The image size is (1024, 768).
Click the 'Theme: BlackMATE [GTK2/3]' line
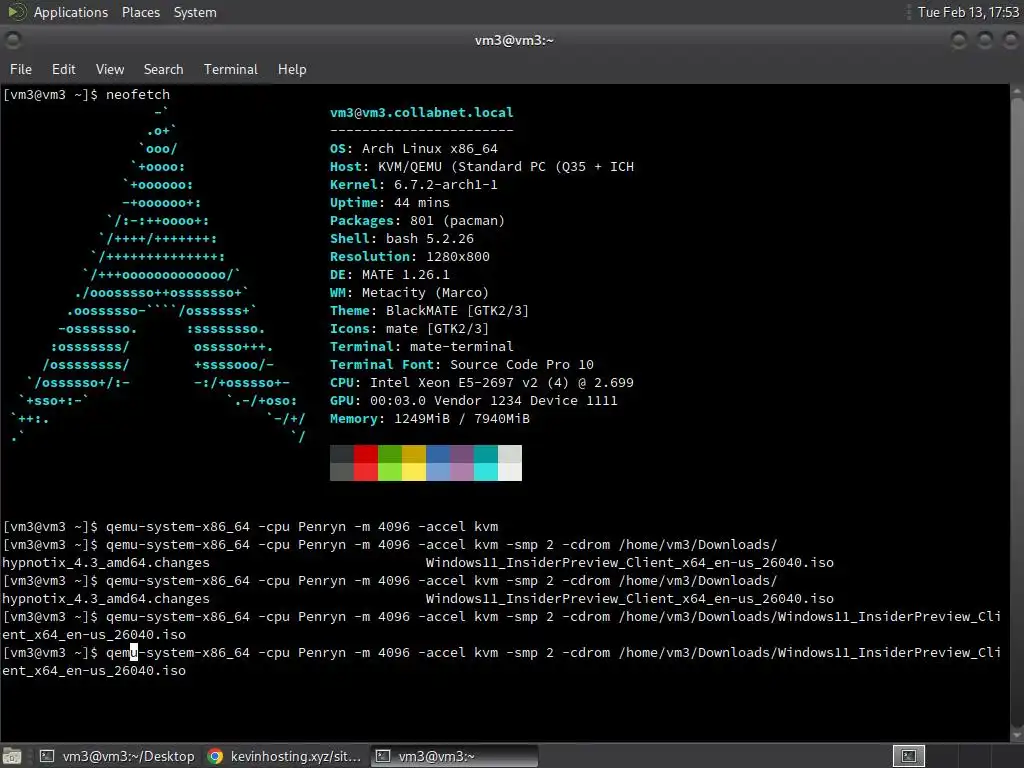click(429, 311)
